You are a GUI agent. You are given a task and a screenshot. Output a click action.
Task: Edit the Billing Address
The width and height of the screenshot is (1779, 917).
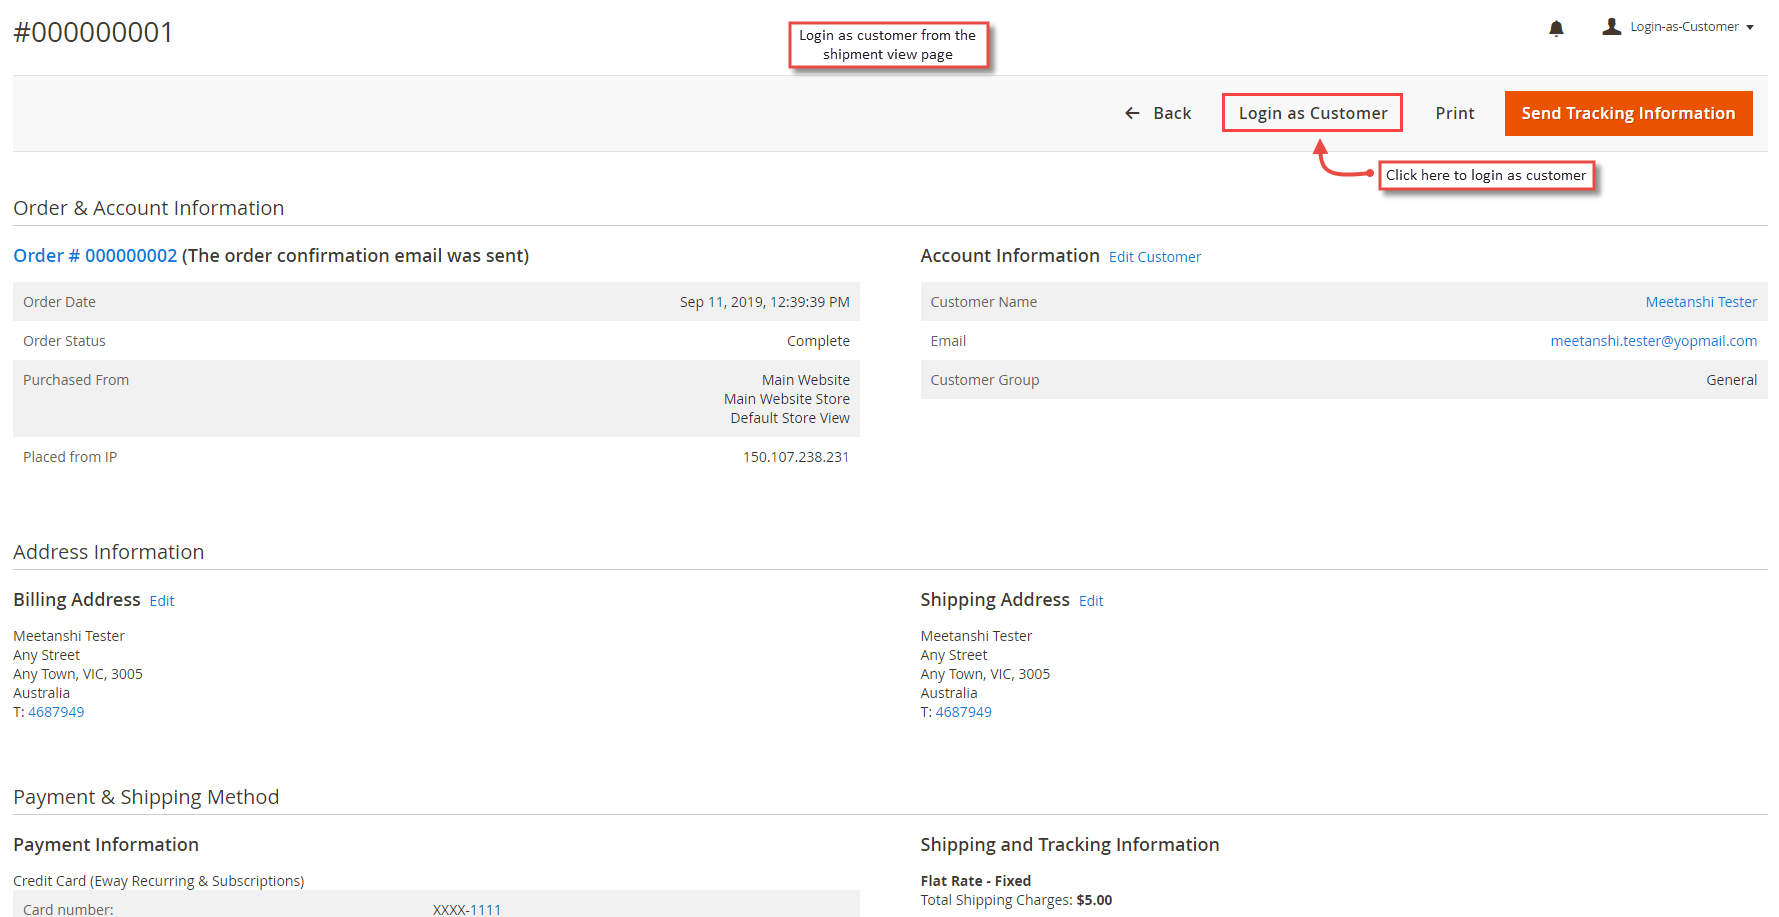tap(162, 601)
